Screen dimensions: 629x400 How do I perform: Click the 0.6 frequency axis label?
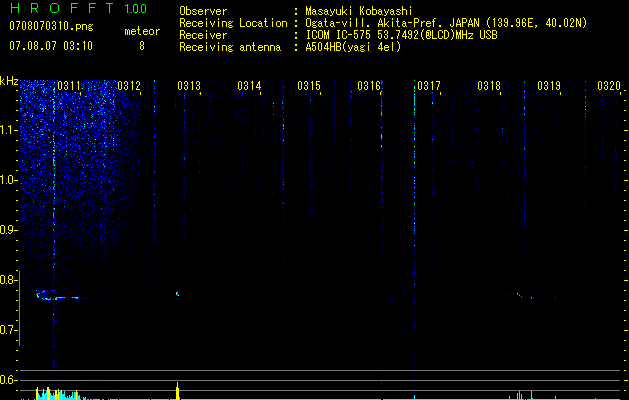pyautogui.click(x=7, y=380)
